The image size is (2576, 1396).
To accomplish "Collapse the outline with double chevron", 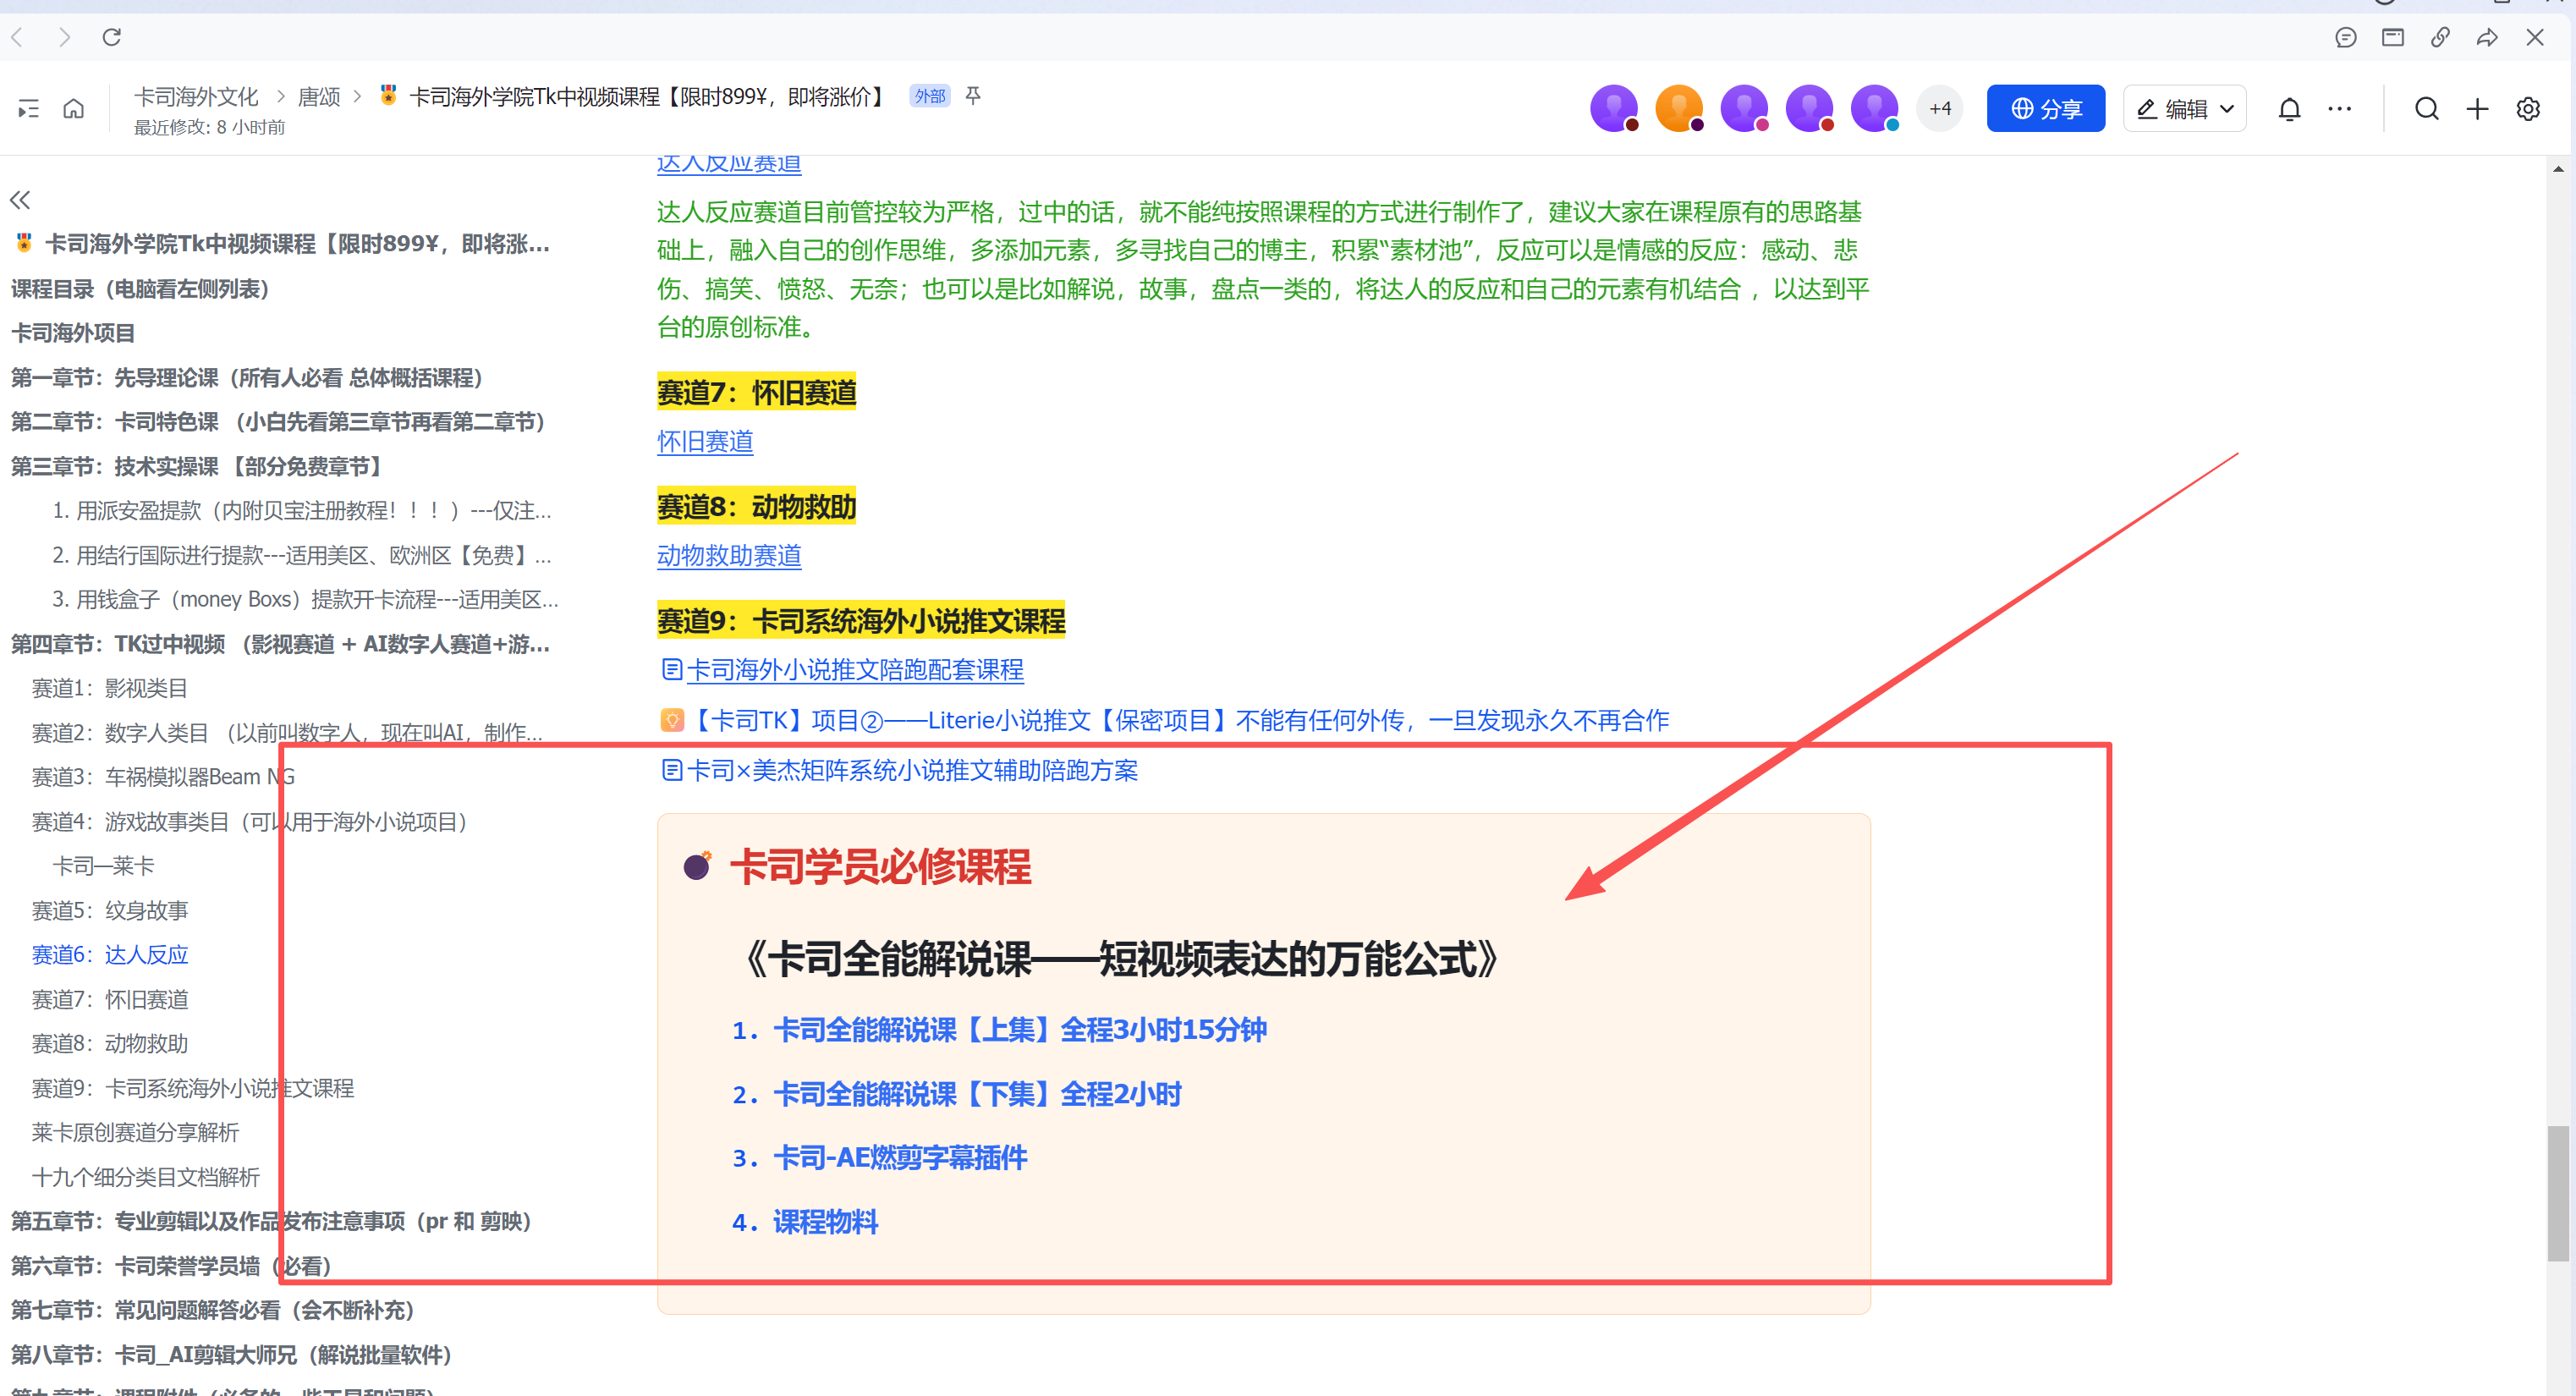I will pyautogui.click(x=20, y=199).
